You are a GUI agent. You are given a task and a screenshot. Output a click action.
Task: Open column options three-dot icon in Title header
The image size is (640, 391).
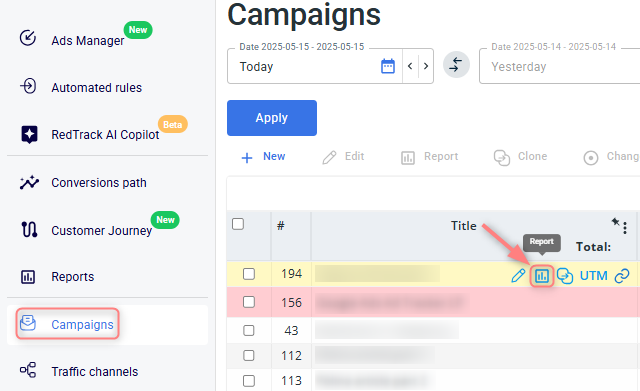click(x=625, y=228)
